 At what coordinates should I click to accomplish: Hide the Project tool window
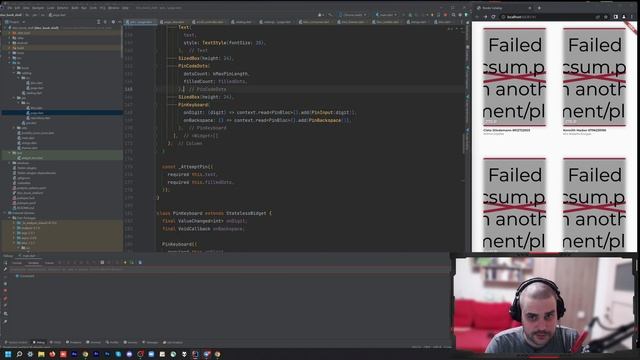point(120,22)
